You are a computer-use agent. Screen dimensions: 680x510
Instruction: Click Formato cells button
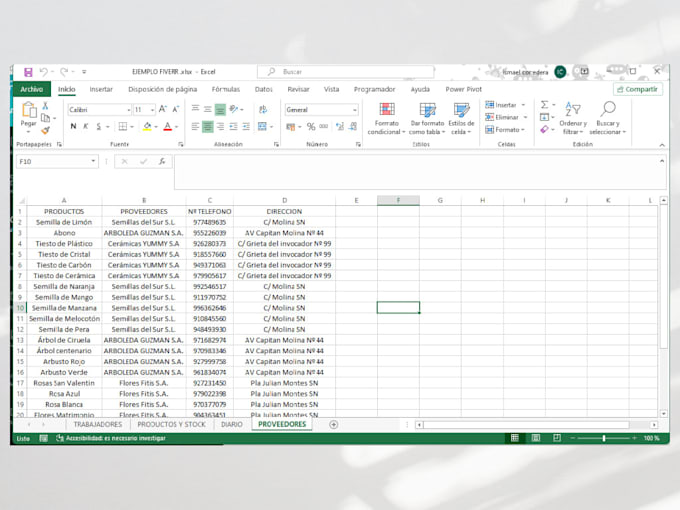(x=505, y=130)
